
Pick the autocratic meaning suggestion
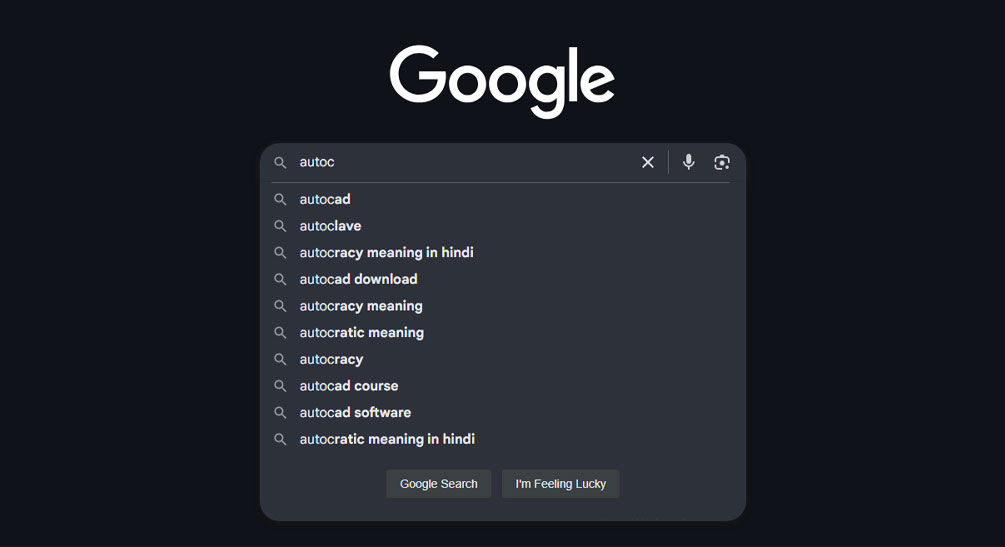coord(502,333)
